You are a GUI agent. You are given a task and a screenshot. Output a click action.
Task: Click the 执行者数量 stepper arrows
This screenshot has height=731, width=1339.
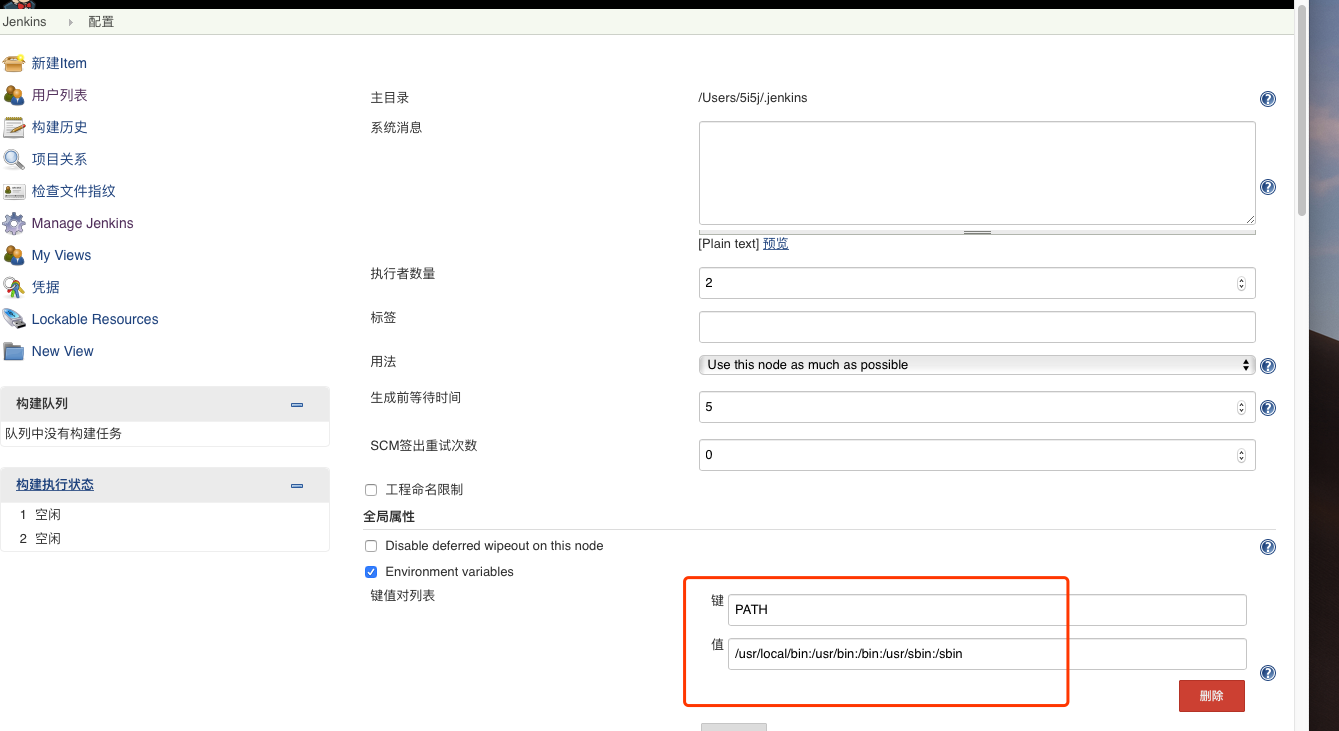[1241, 283]
